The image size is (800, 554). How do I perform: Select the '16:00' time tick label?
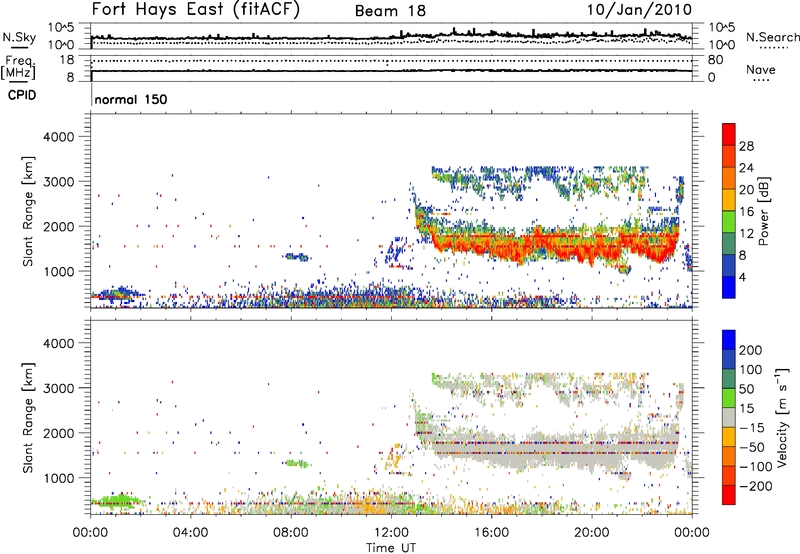point(491,533)
